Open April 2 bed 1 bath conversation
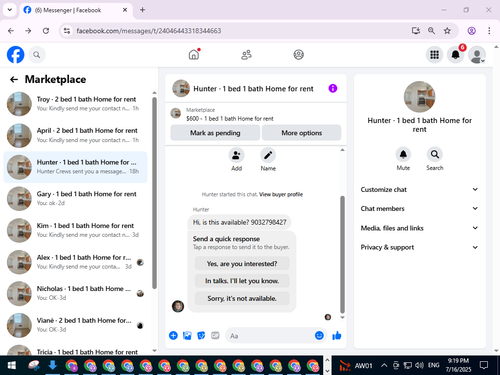The image size is (500, 375). (76, 135)
